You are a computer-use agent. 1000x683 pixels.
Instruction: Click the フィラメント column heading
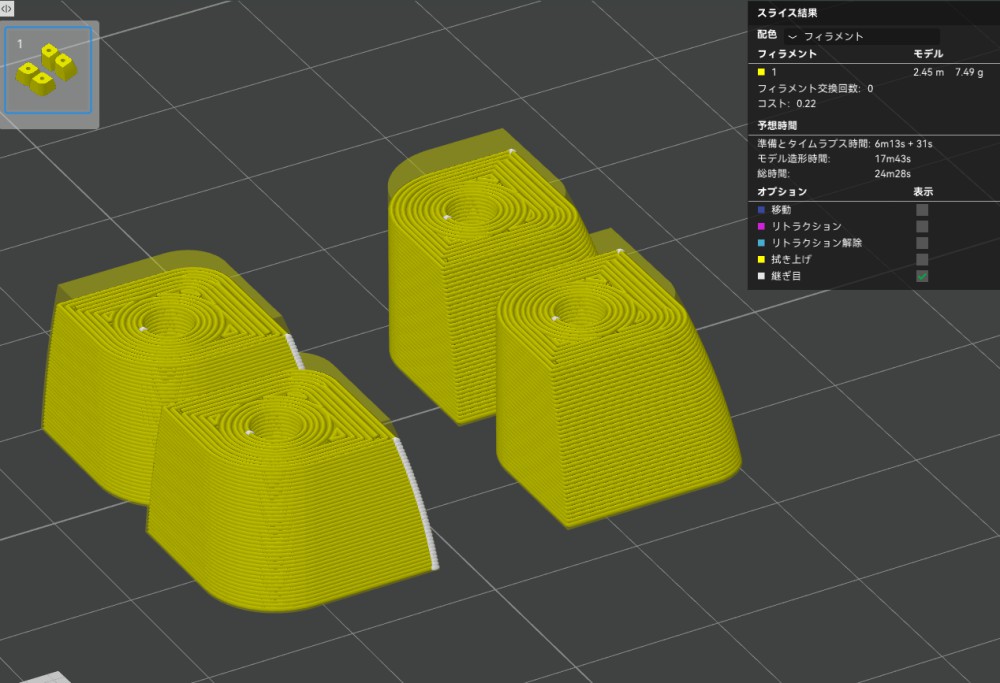(x=787, y=54)
